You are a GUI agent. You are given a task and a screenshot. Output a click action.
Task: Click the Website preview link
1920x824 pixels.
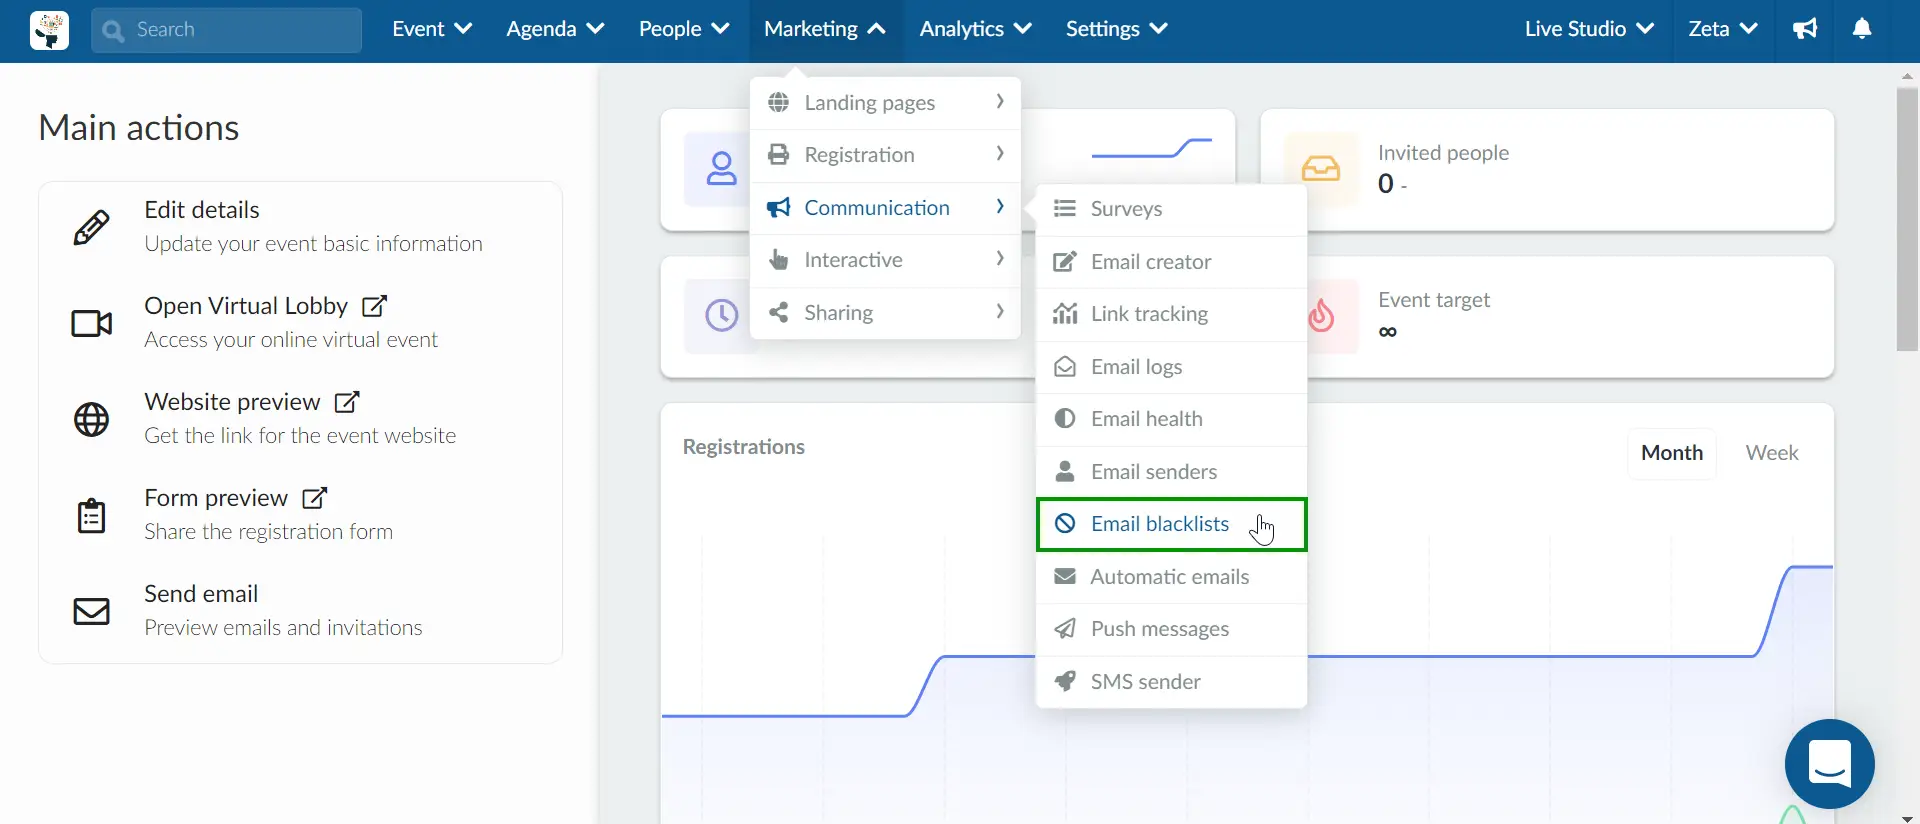(232, 402)
